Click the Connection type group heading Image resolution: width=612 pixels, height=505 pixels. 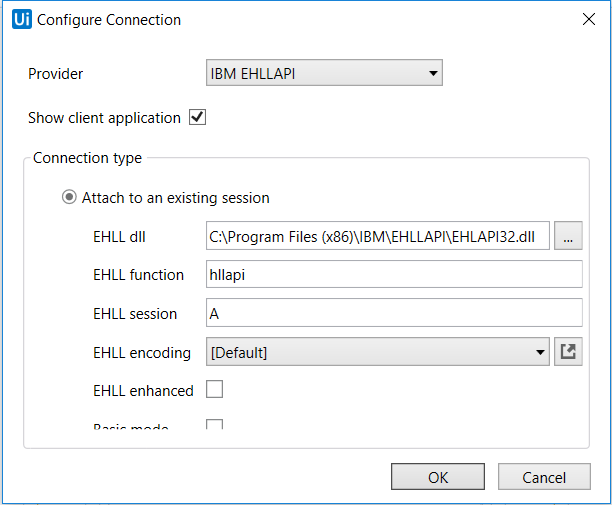[87, 158]
